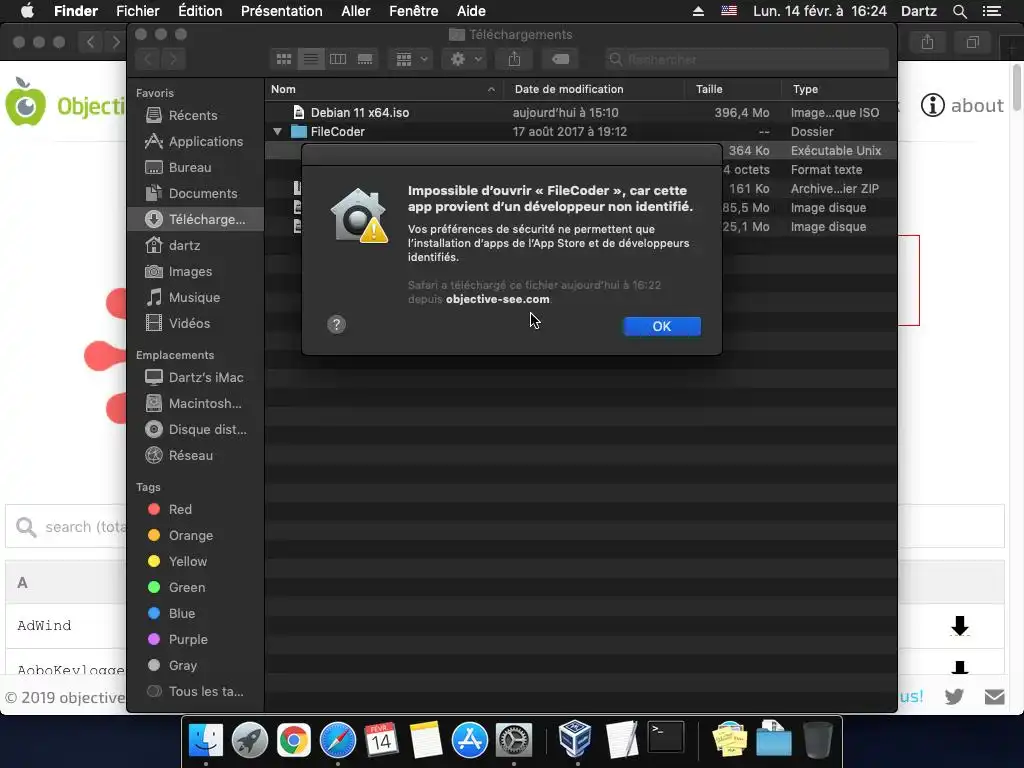
Task: Filter by the Green tag
Action: pyautogui.click(x=195, y=588)
